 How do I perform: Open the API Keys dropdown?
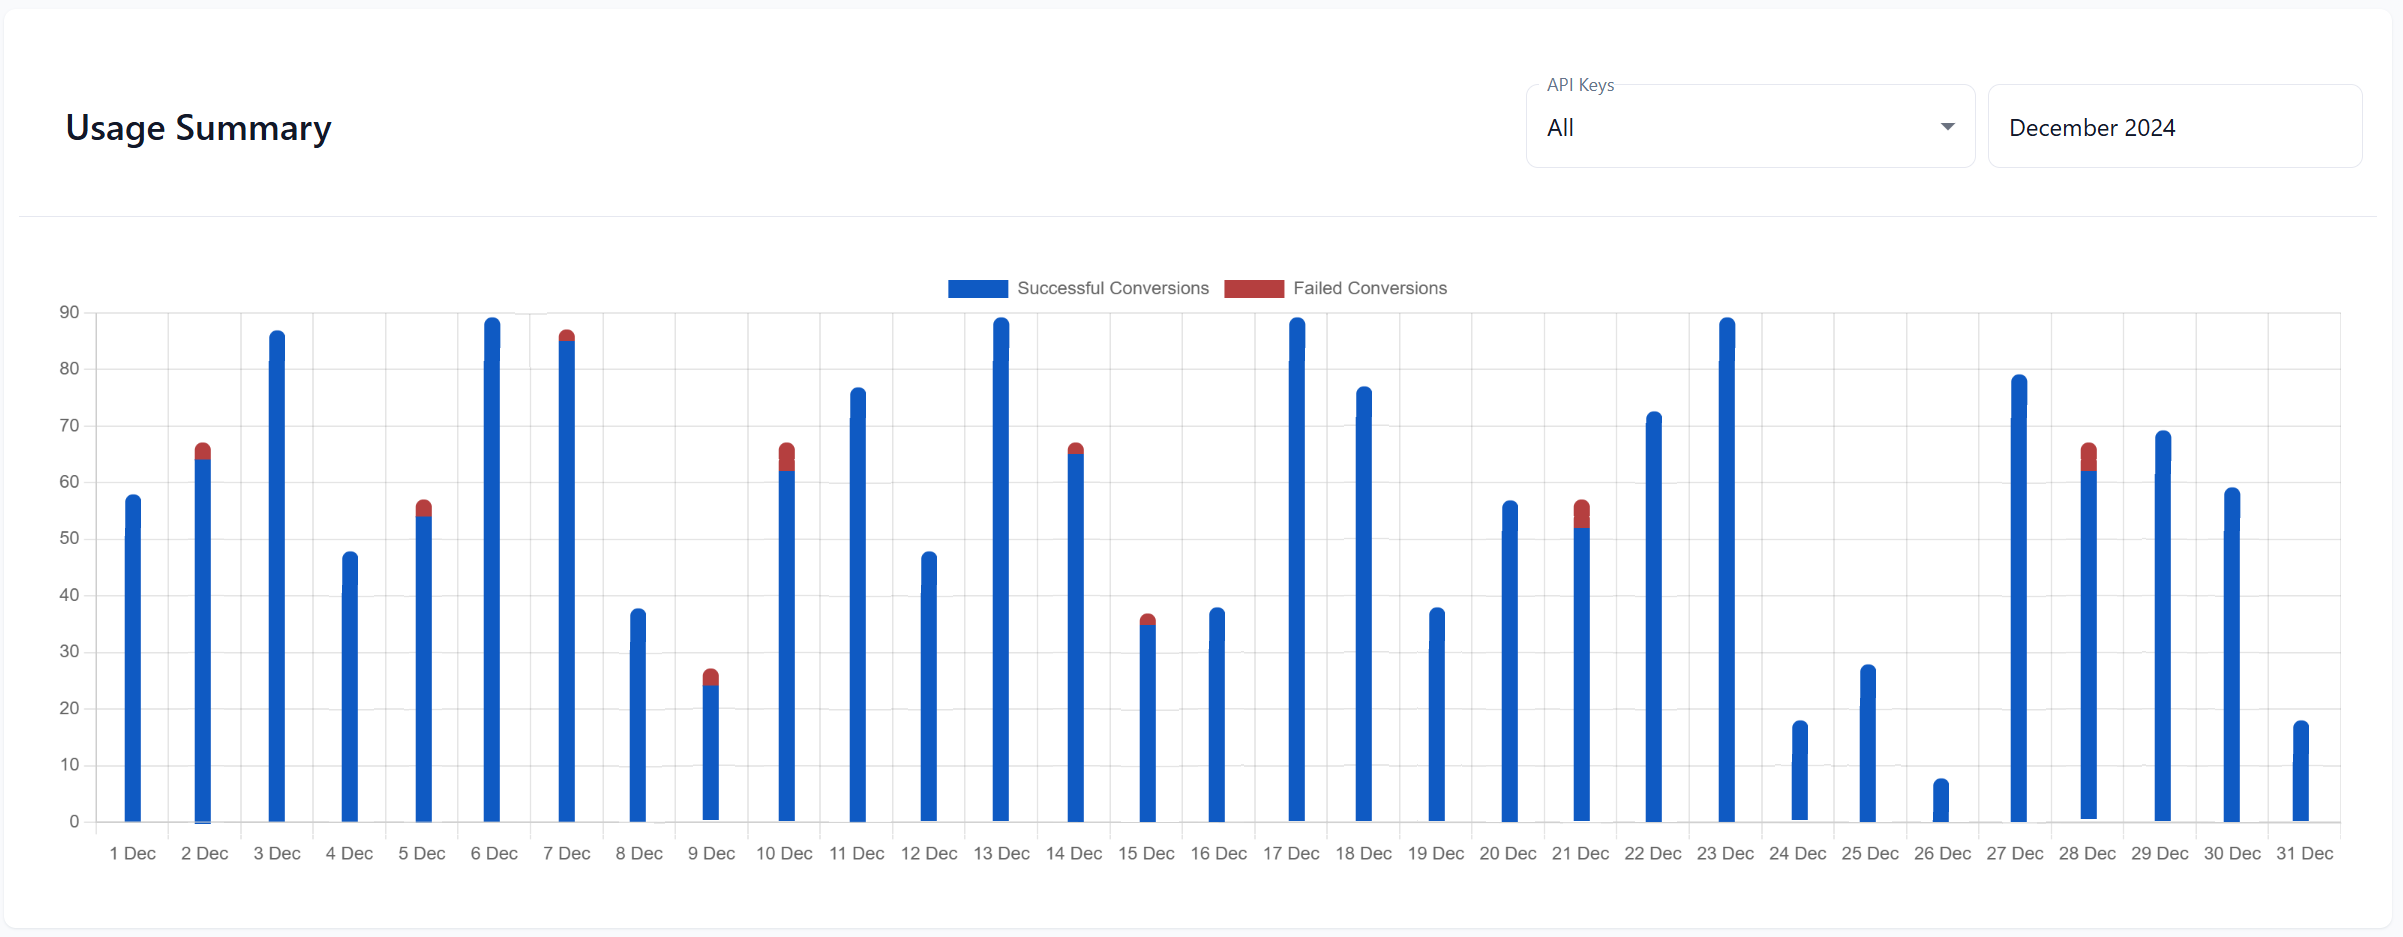pyautogui.click(x=1750, y=127)
